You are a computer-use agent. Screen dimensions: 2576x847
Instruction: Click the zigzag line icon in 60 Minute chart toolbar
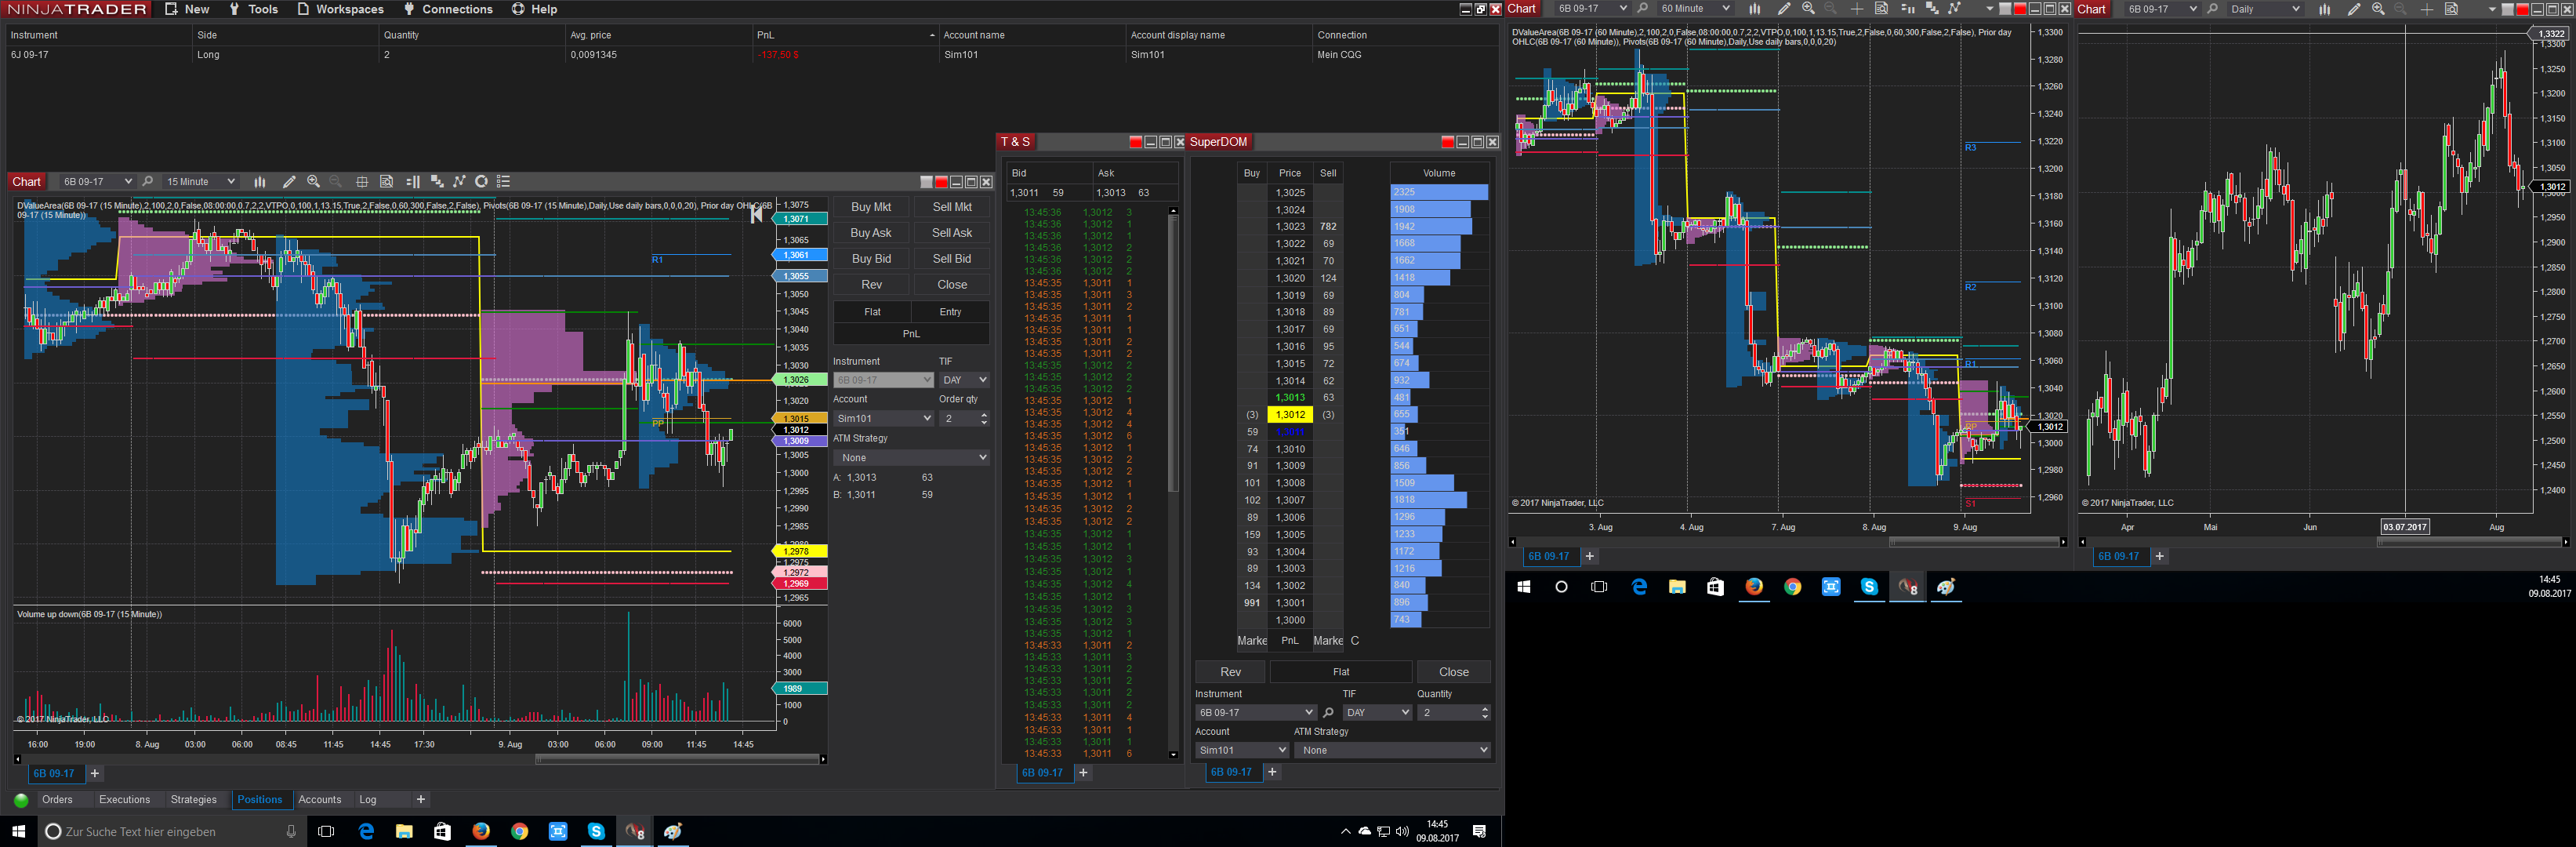1954,9
